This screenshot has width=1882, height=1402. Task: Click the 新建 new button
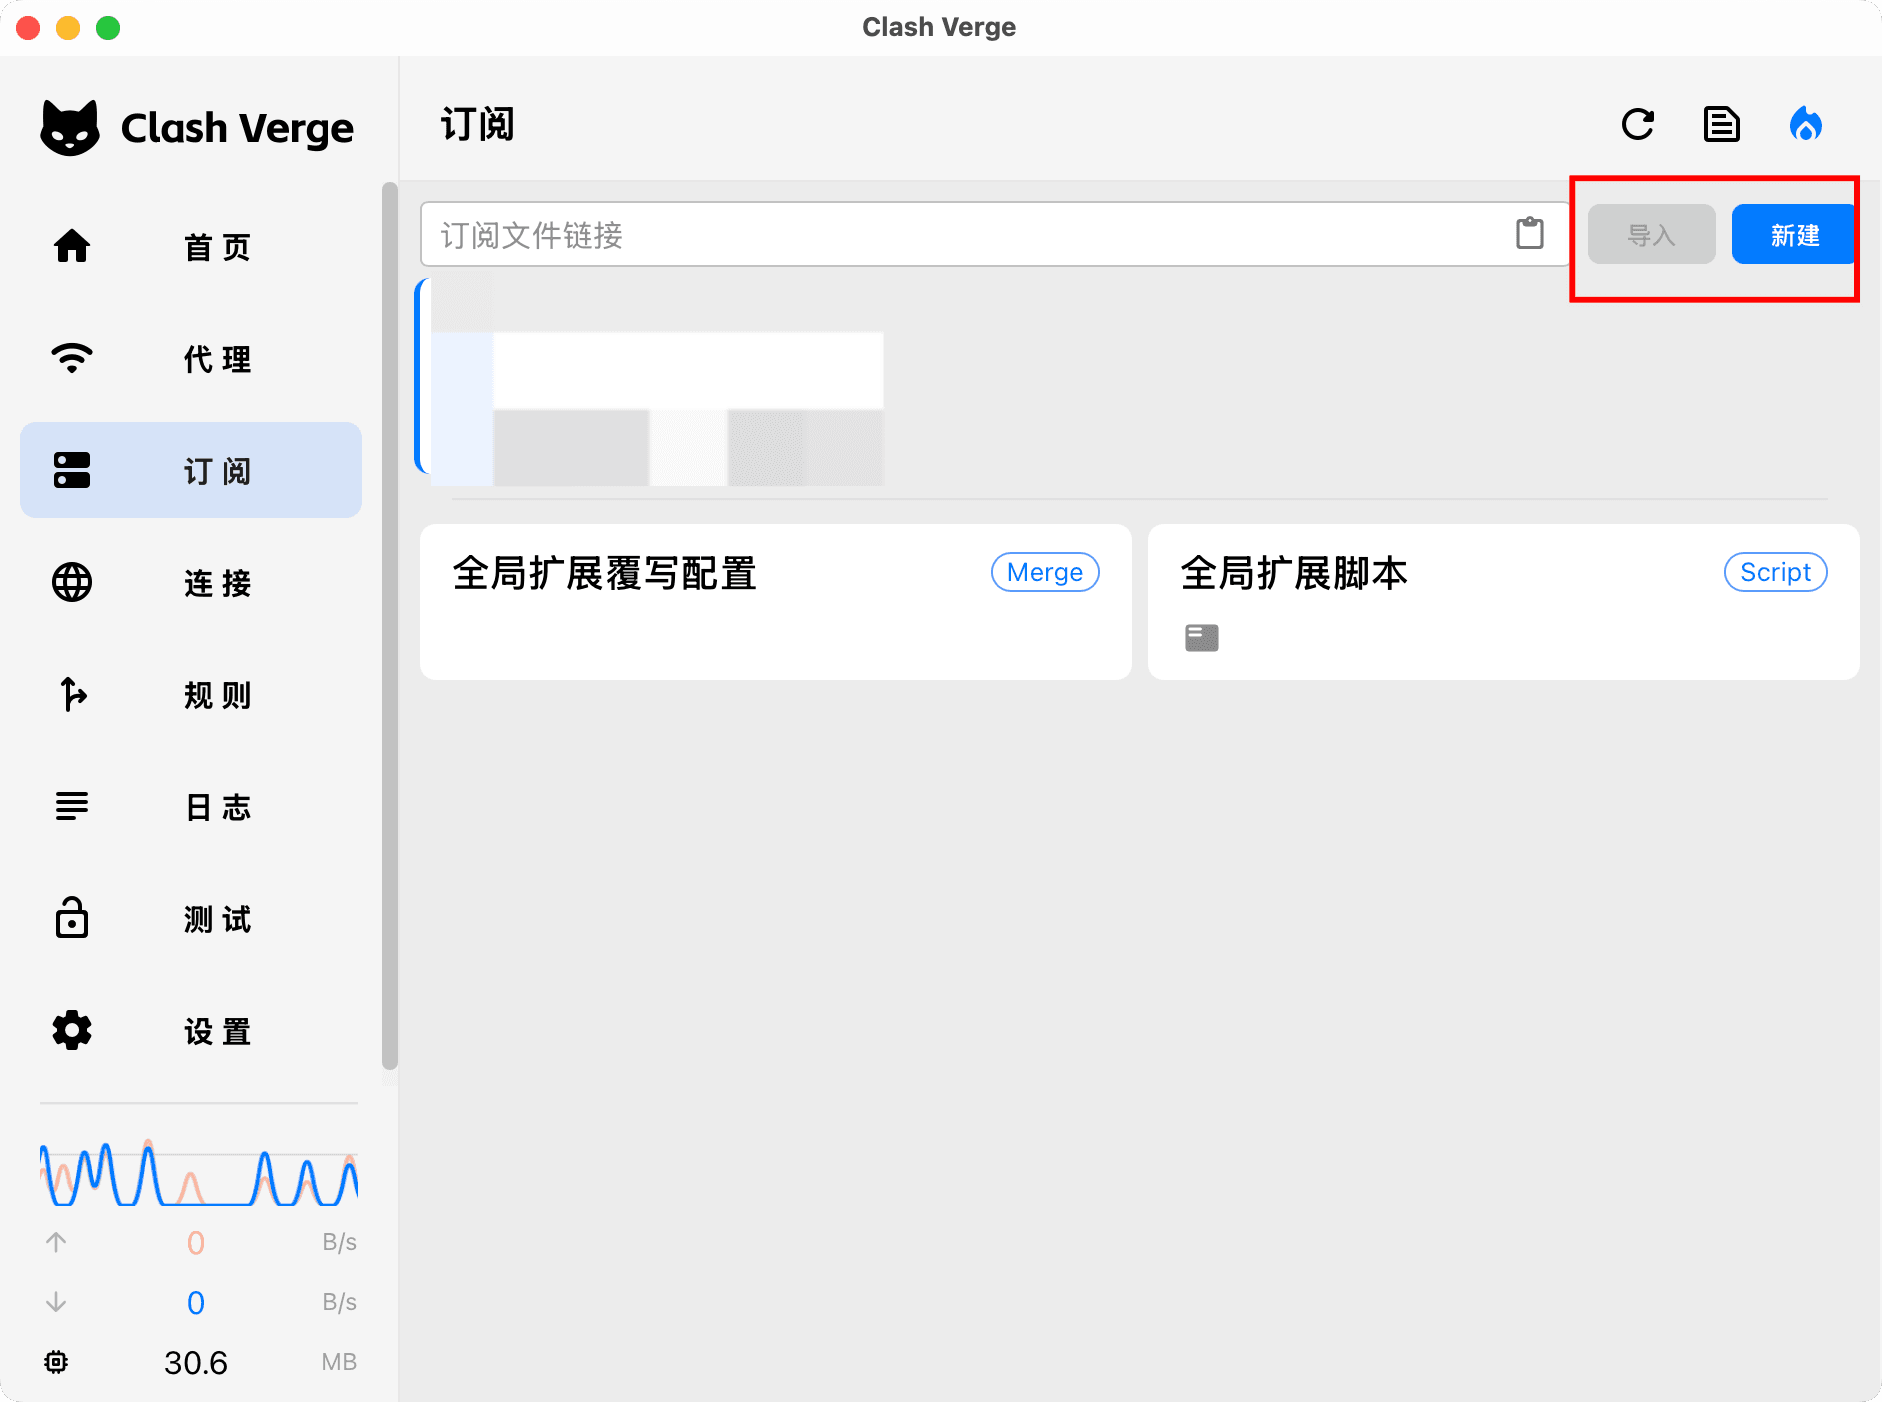click(1795, 235)
